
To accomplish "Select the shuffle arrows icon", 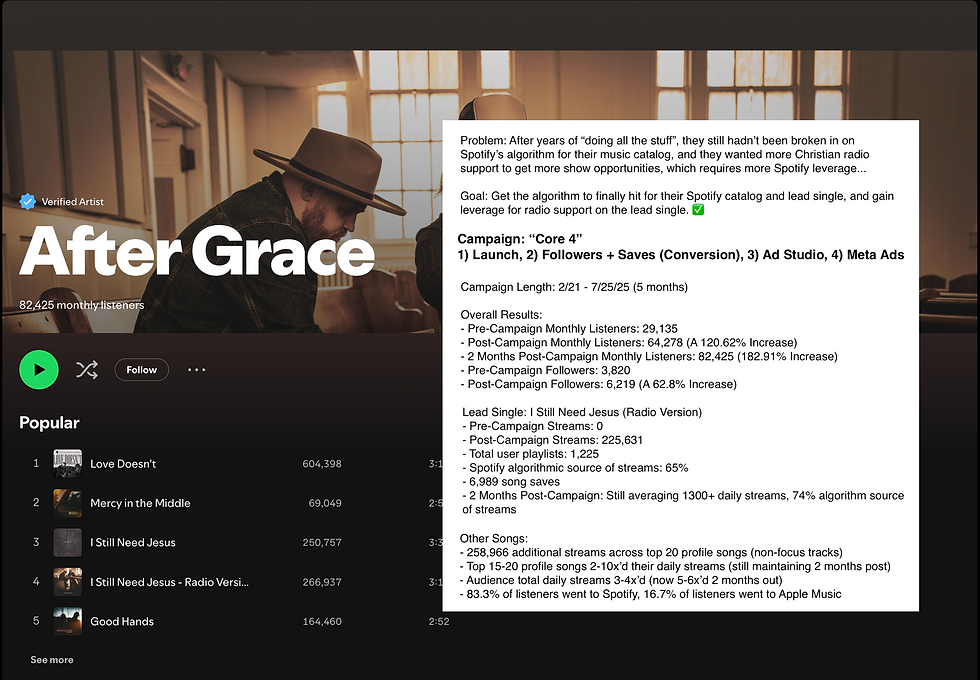I will (x=87, y=369).
